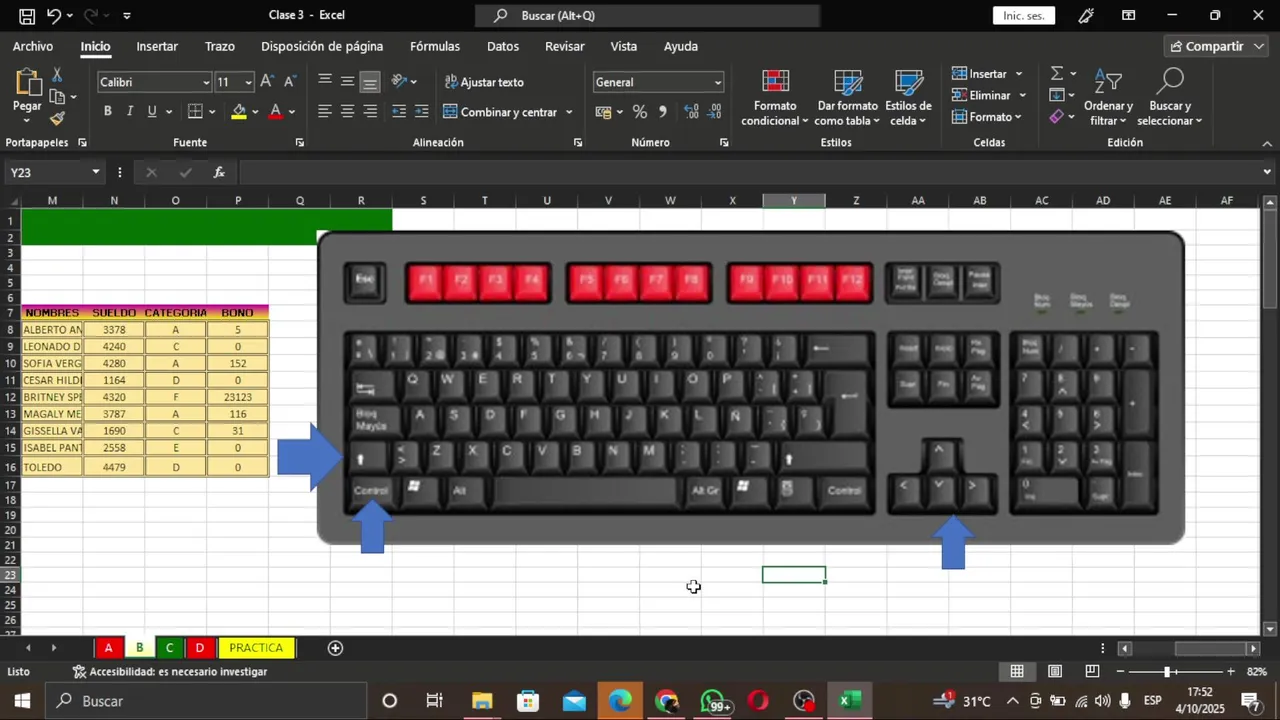1280x720 pixels.
Task: Click Increase decimal places icon
Action: click(692, 112)
